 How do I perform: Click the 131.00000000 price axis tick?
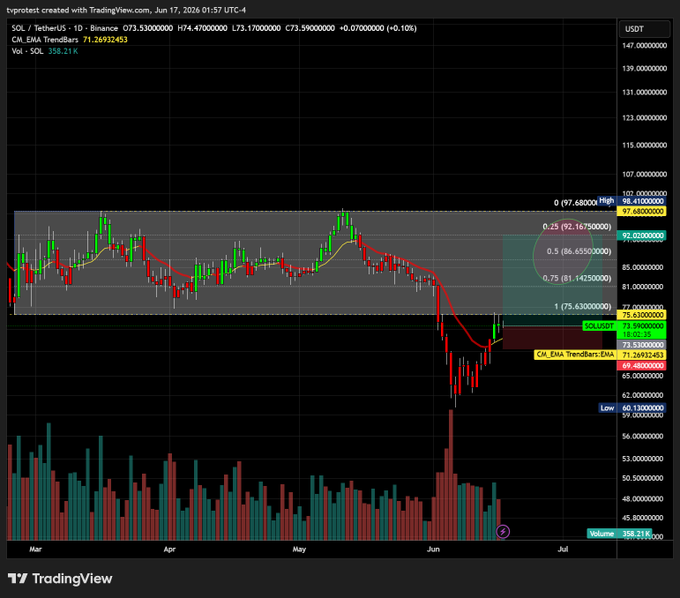point(644,92)
